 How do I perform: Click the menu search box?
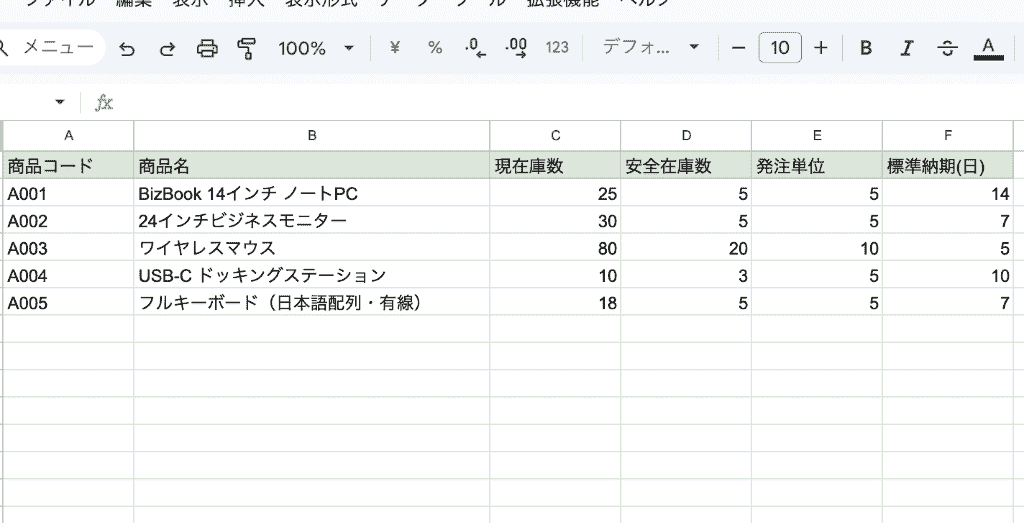pyautogui.click(x=51, y=47)
